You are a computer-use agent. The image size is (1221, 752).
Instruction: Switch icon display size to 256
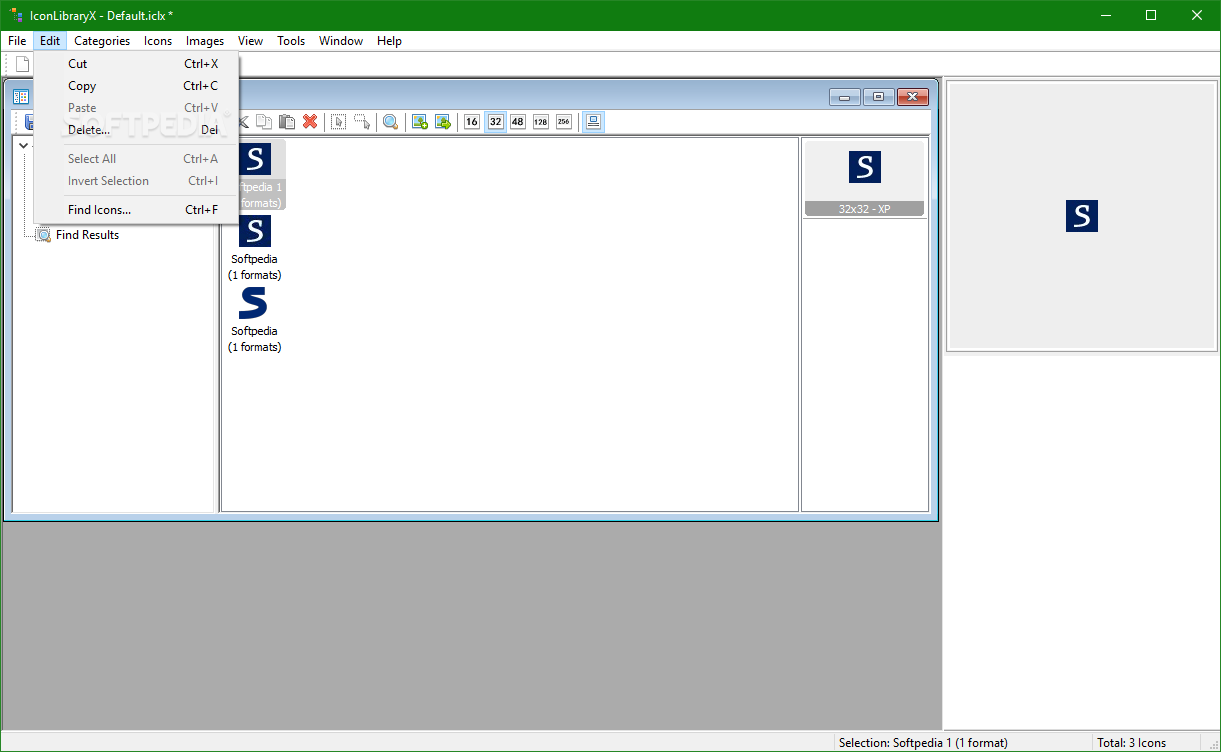[x=564, y=122]
